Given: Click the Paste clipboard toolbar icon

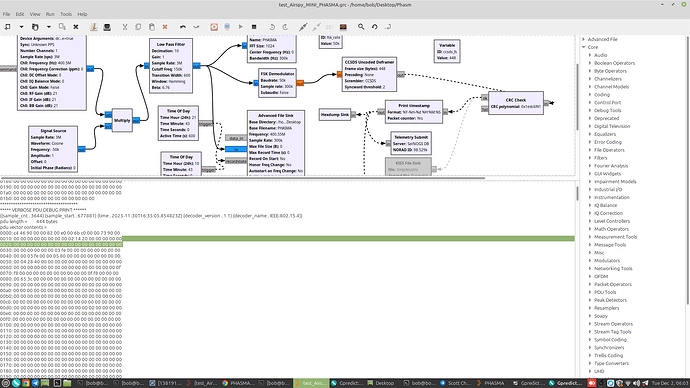Looking at the screenshot, I should pyautogui.click(x=152, y=27).
